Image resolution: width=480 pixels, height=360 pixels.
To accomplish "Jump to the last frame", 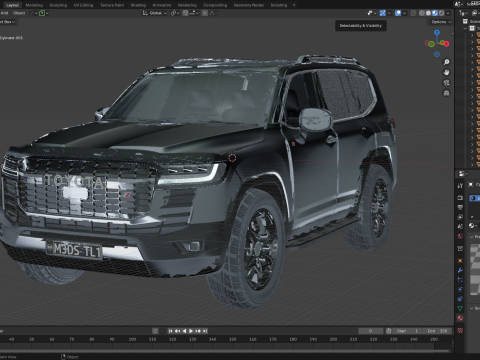I will pos(205,331).
